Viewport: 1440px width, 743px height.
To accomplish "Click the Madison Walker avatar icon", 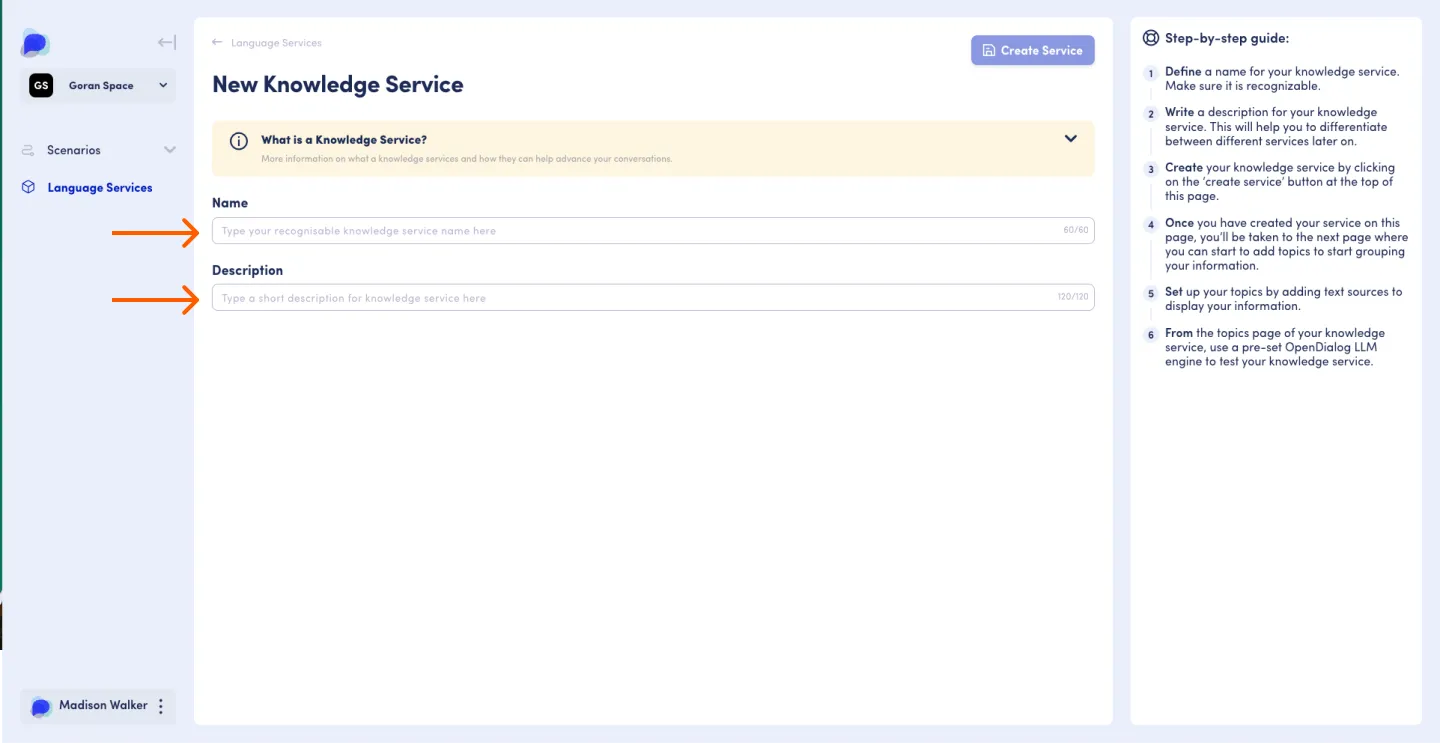I will click(41, 706).
